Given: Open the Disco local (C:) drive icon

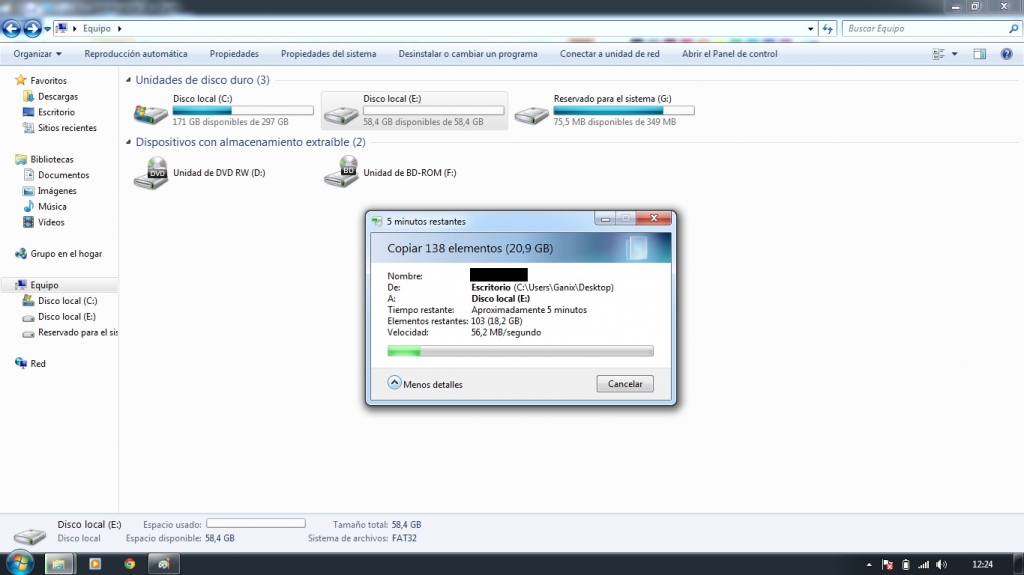Looking at the screenshot, I should pyautogui.click(x=150, y=113).
